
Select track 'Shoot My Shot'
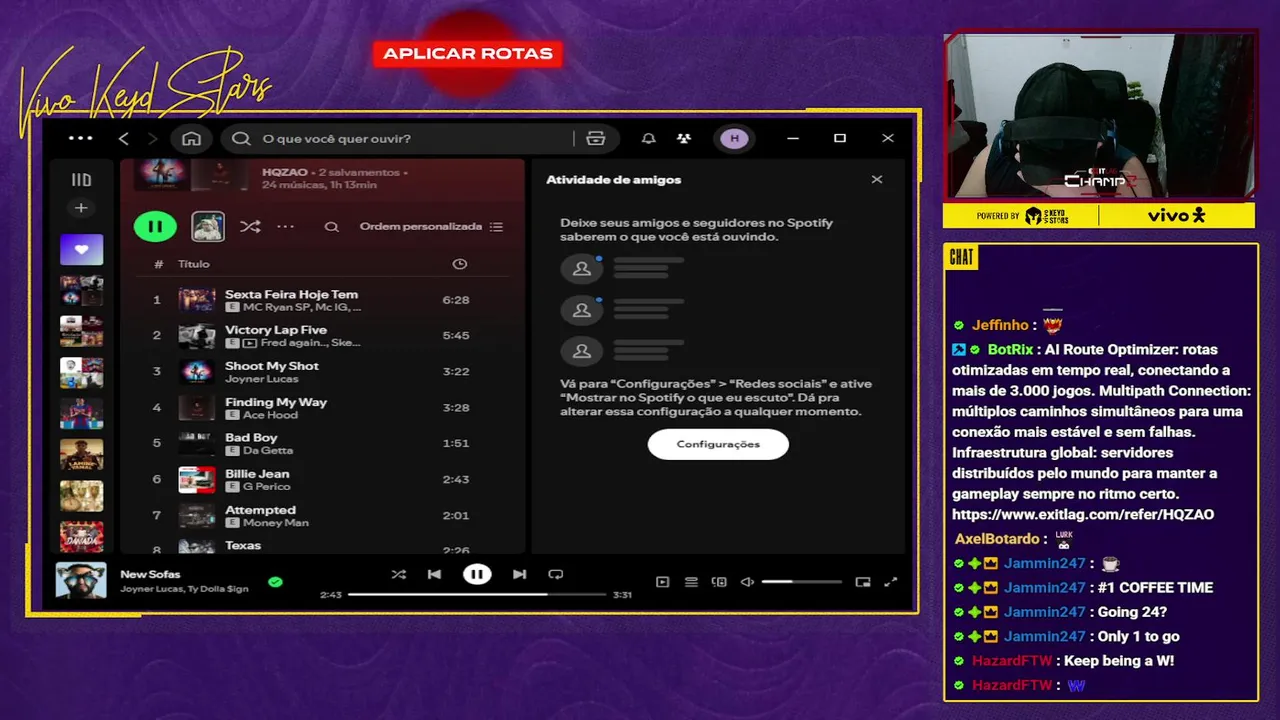click(x=322, y=372)
